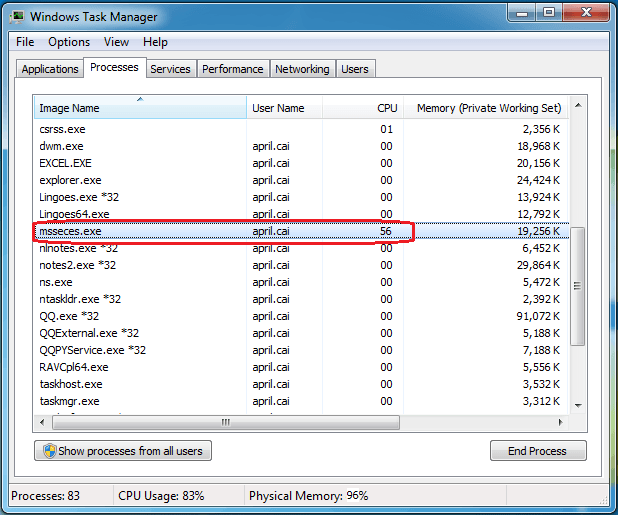618x515 pixels.
Task: Select the QQPYService.exe *32 process
Action: click(x=301, y=350)
